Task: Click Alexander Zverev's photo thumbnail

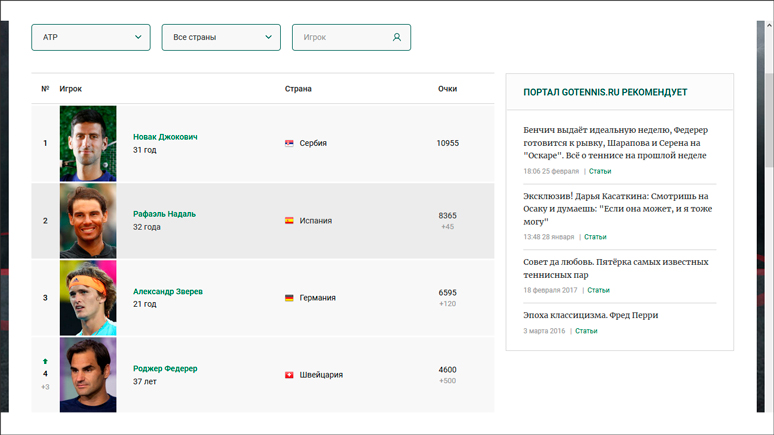Action: point(88,298)
